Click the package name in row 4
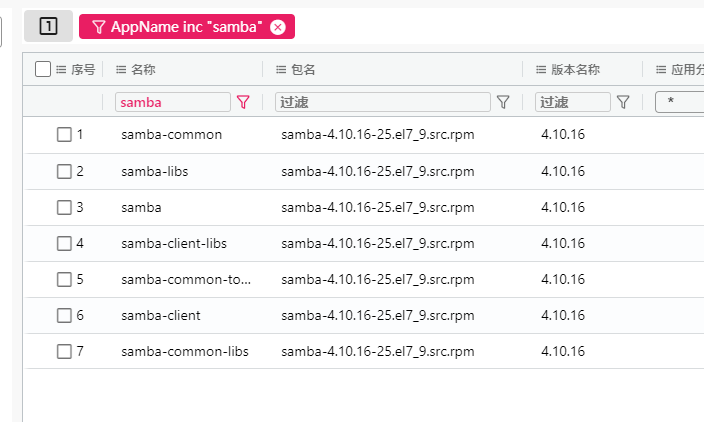The width and height of the screenshot is (704, 422). click(378, 243)
